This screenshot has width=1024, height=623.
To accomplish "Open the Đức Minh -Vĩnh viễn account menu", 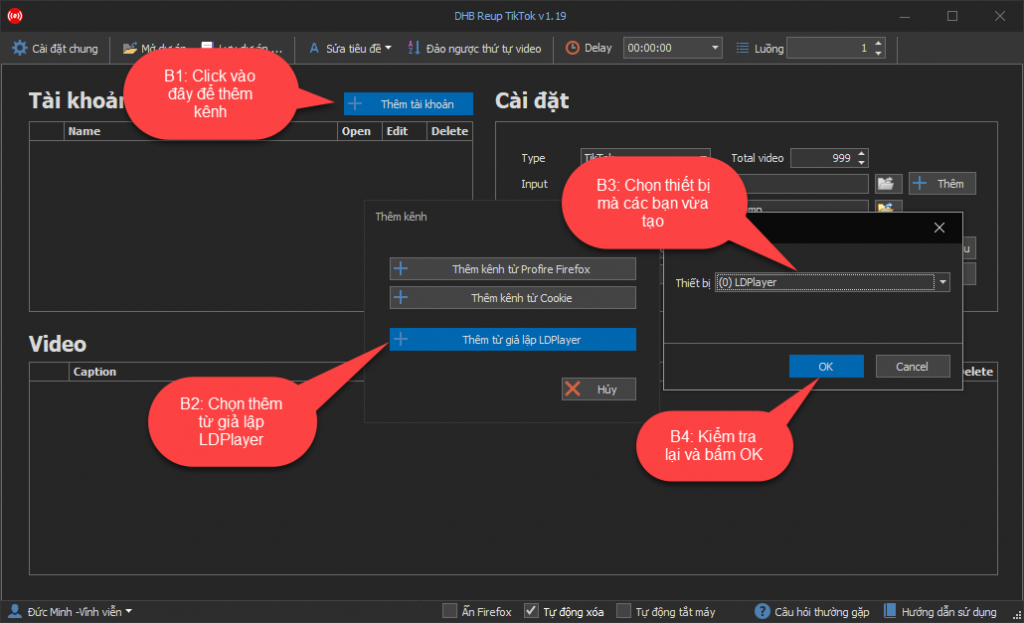I will pyautogui.click(x=70, y=612).
